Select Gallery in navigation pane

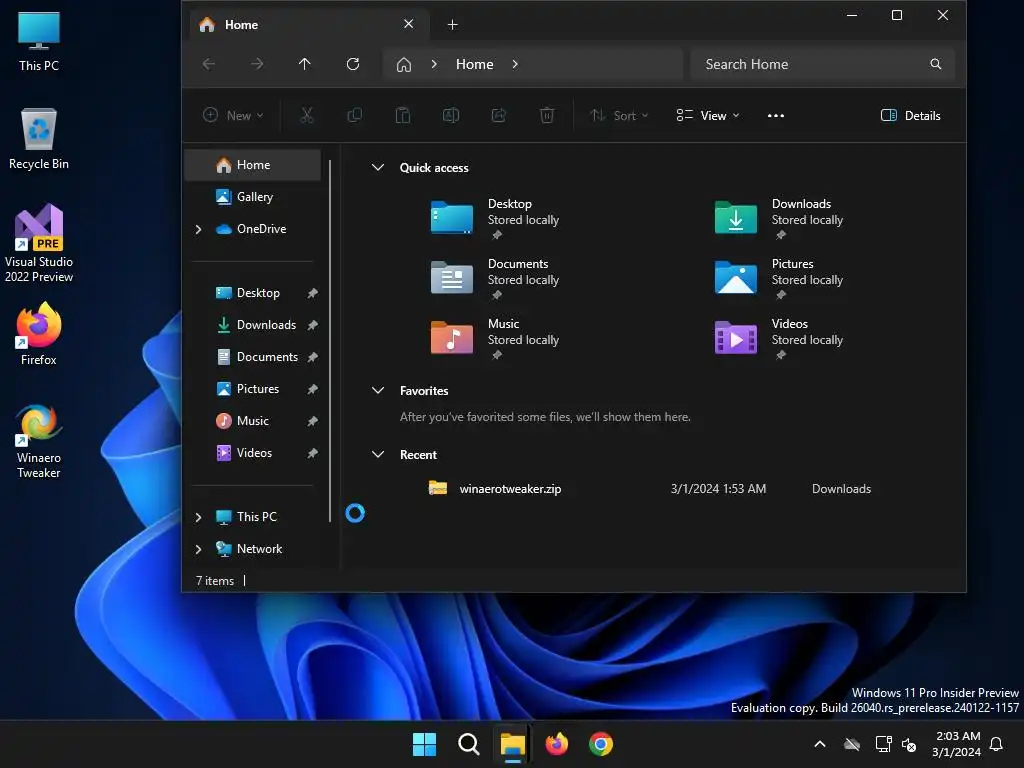(253, 197)
